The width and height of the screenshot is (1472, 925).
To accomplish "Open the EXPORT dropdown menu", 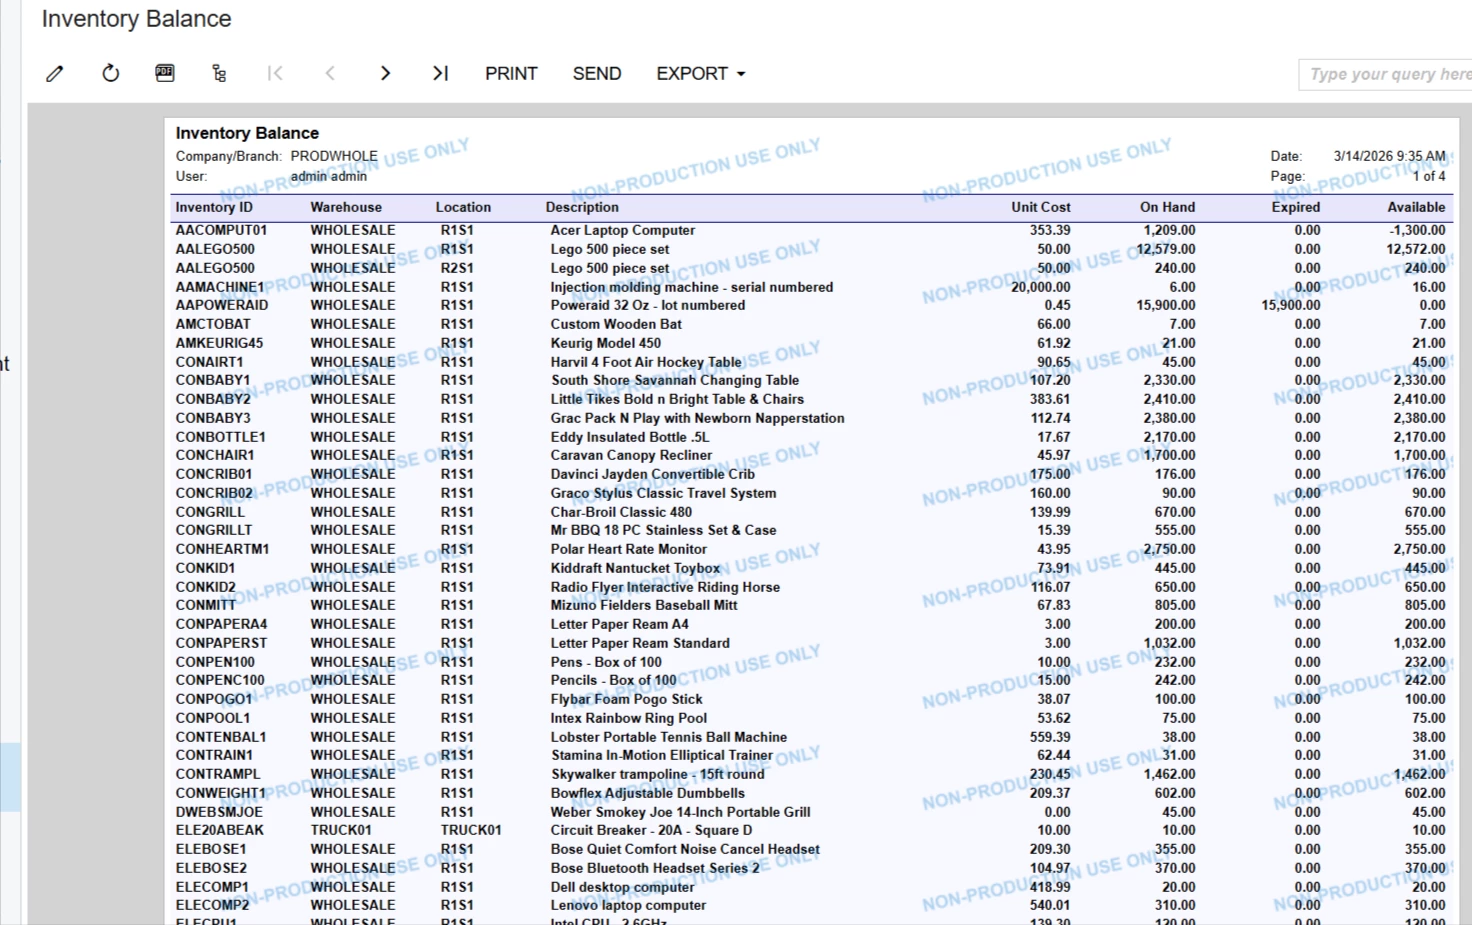I will click(701, 73).
